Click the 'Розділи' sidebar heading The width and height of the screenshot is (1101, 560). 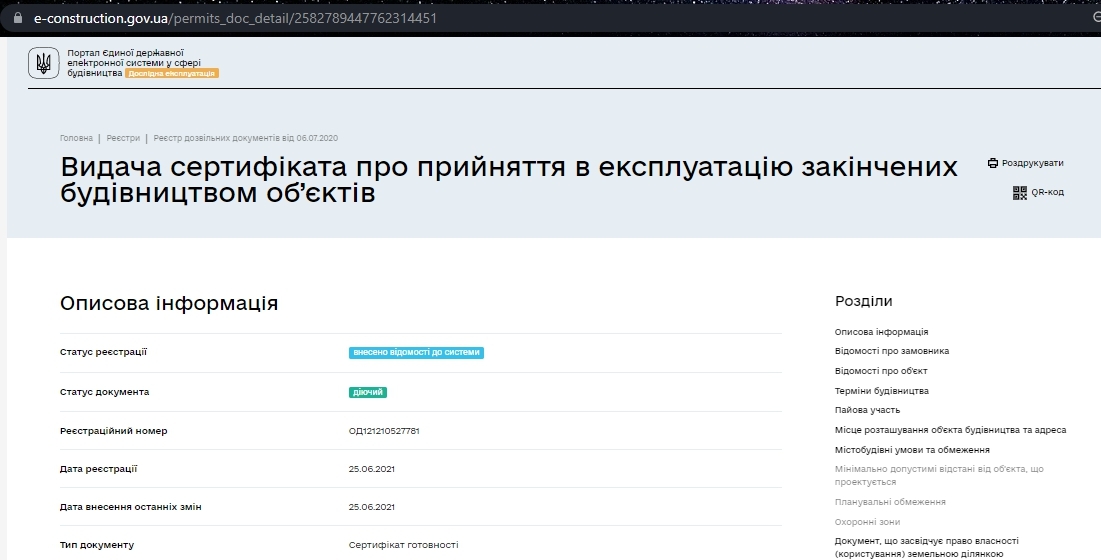[x=864, y=301]
